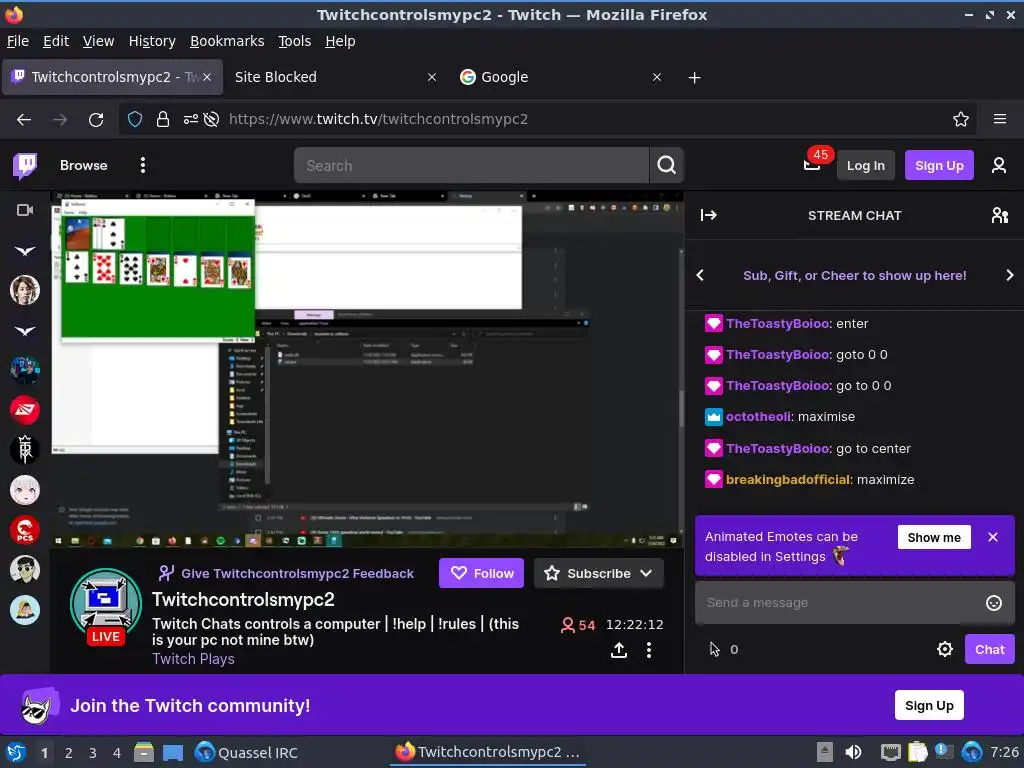Switch to the Google tab
The width and height of the screenshot is (1024, 768).
pyautogui.click(x=560, y=77)
